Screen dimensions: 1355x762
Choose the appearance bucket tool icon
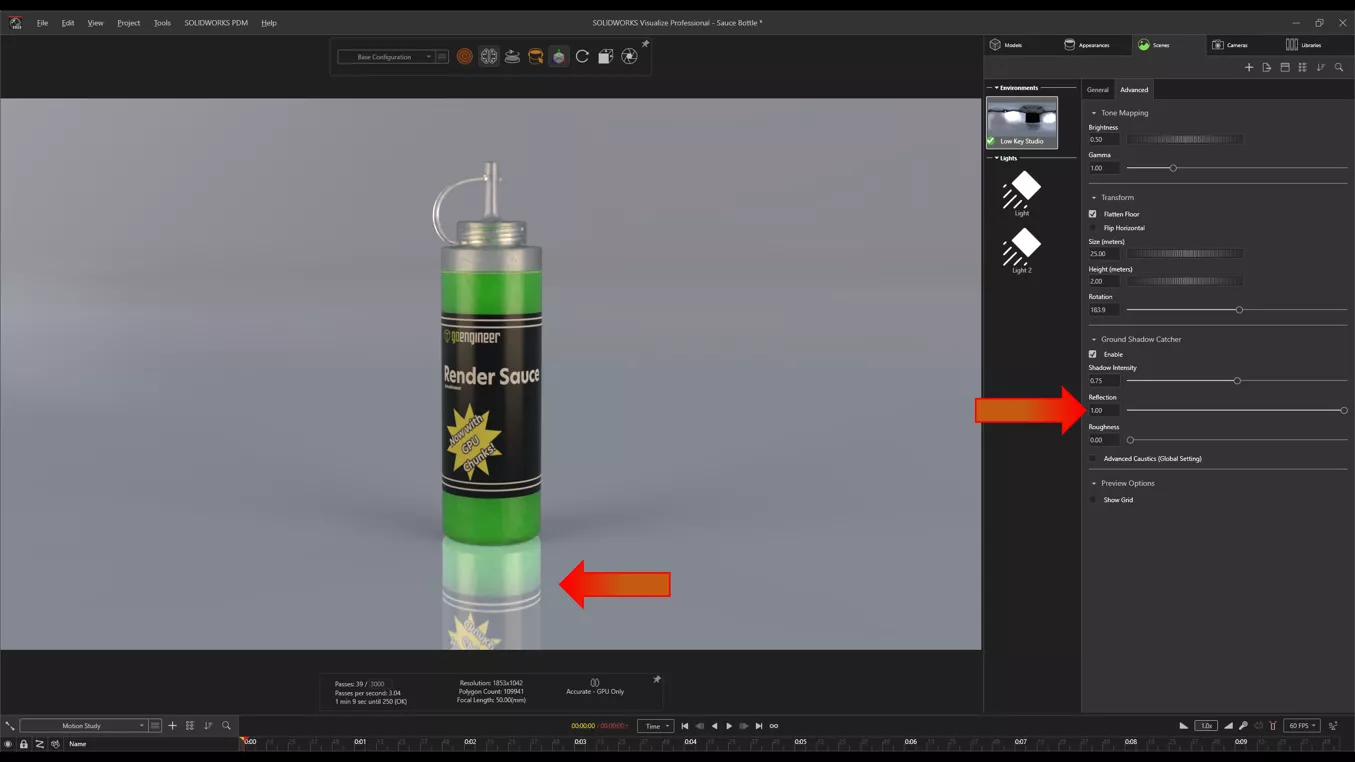click(x=536, y=57)
